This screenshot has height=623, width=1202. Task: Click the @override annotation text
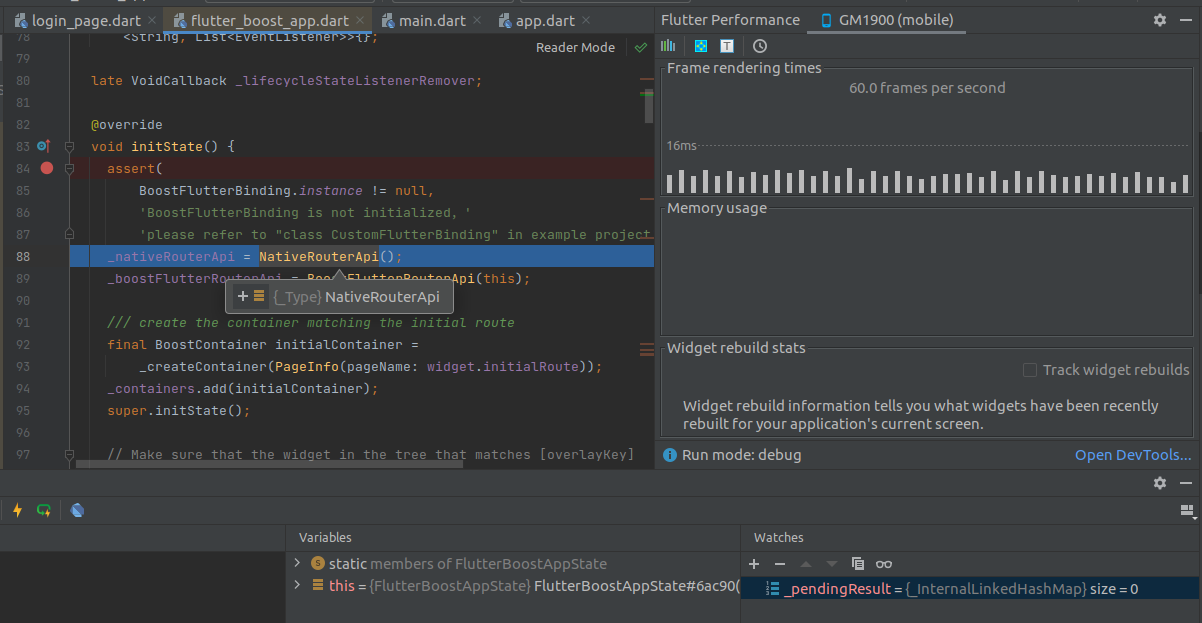[126, 125]
